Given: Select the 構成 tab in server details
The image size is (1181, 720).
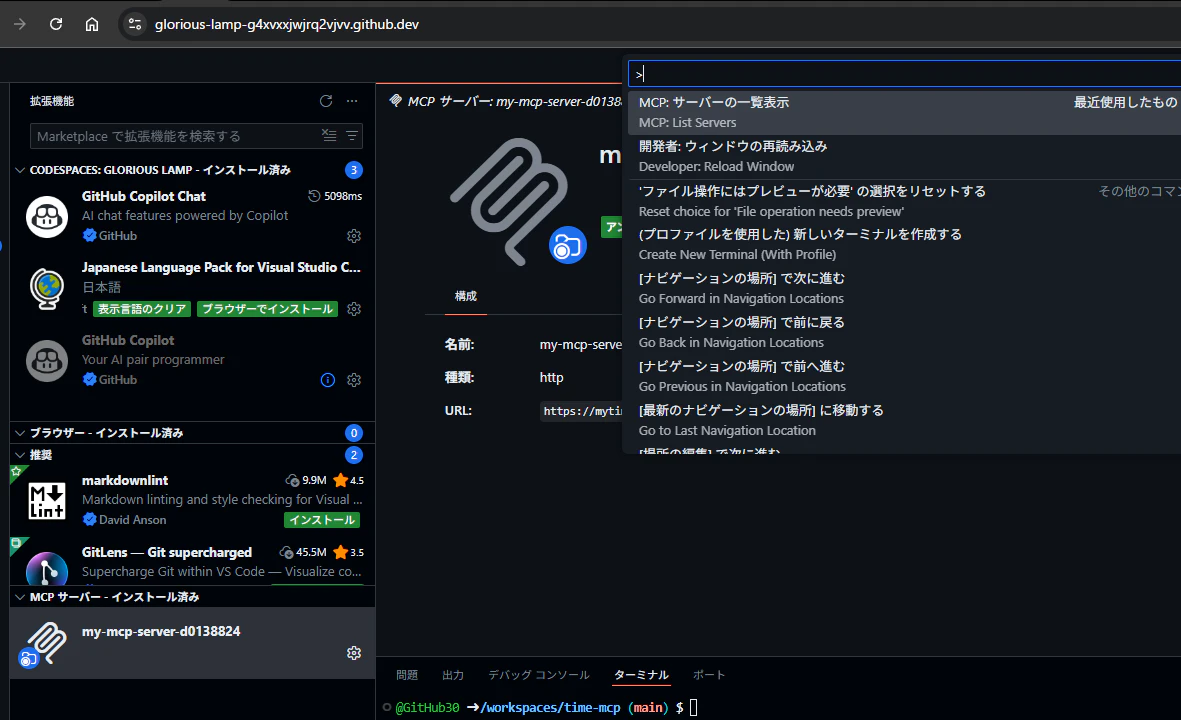Looking at the screenshot, I should (x=465, y=296).
